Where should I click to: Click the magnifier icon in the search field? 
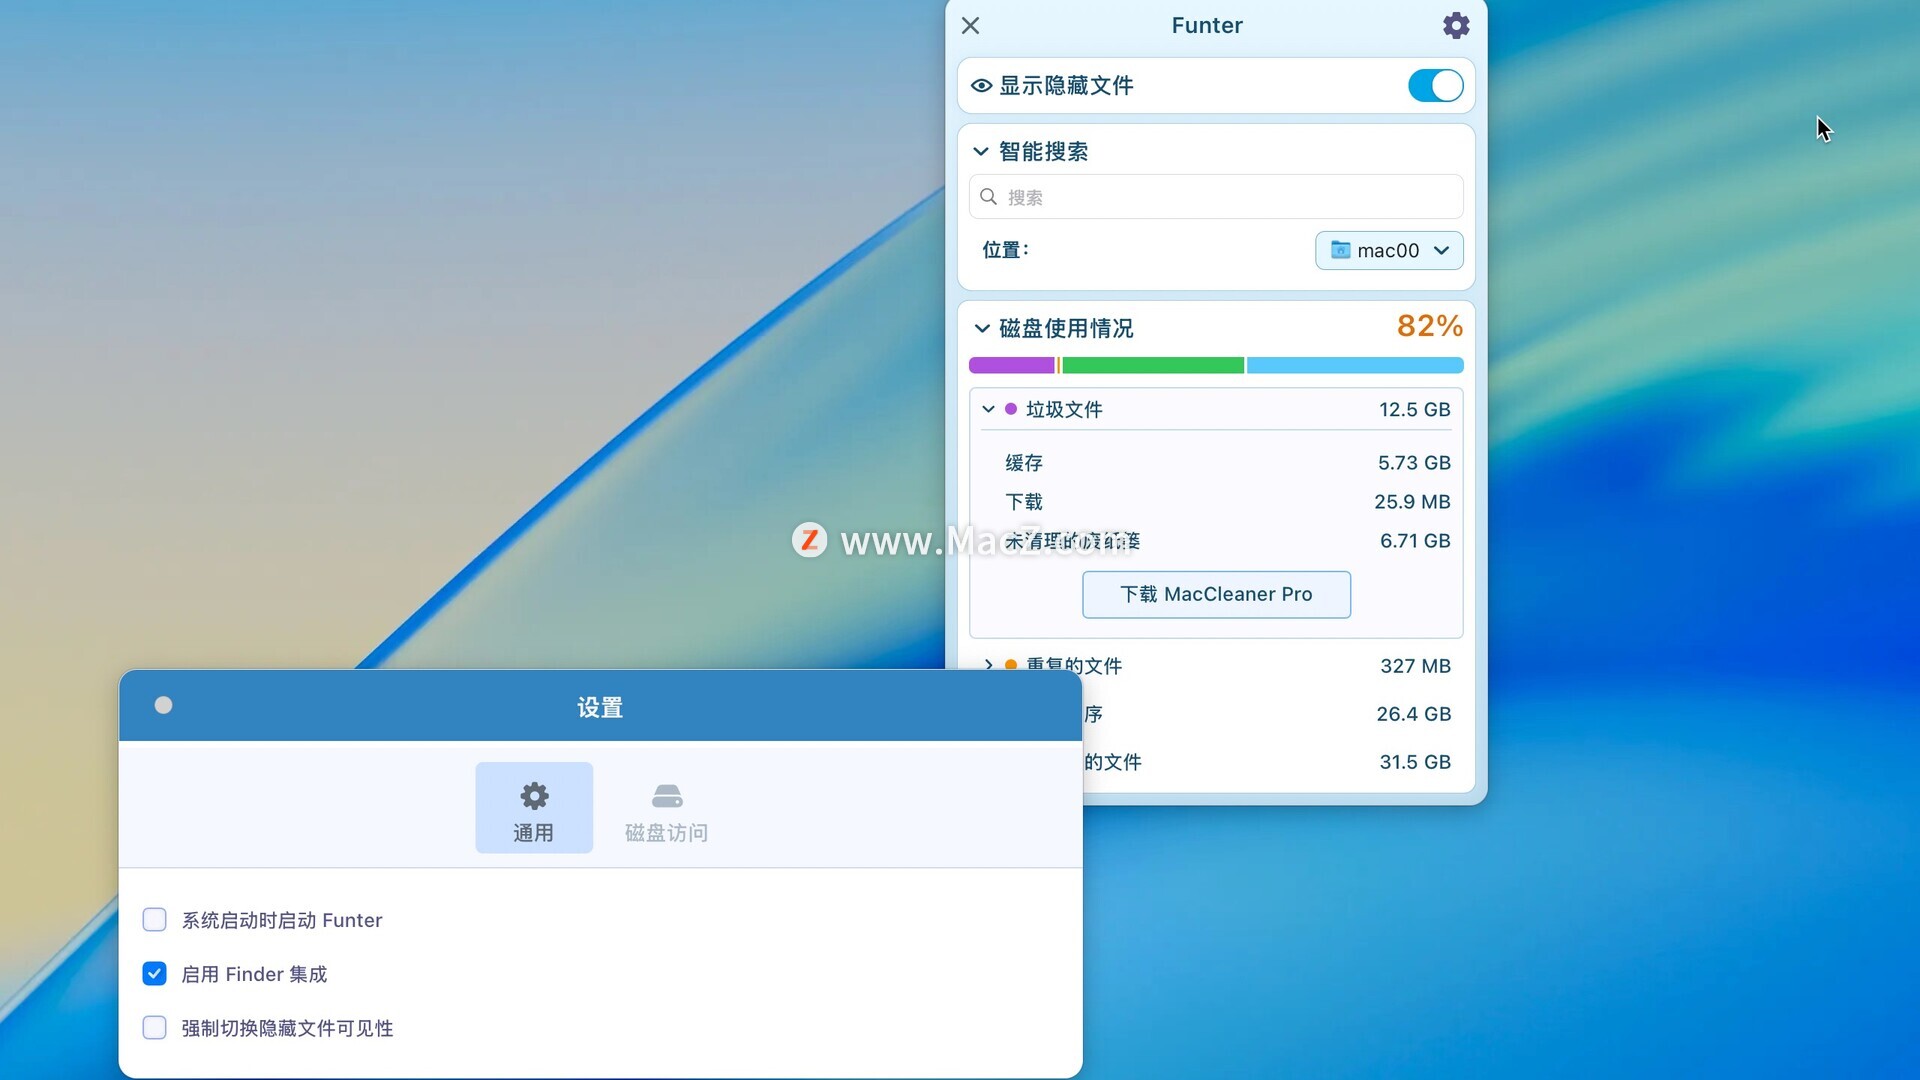click(x=988, y=197)
